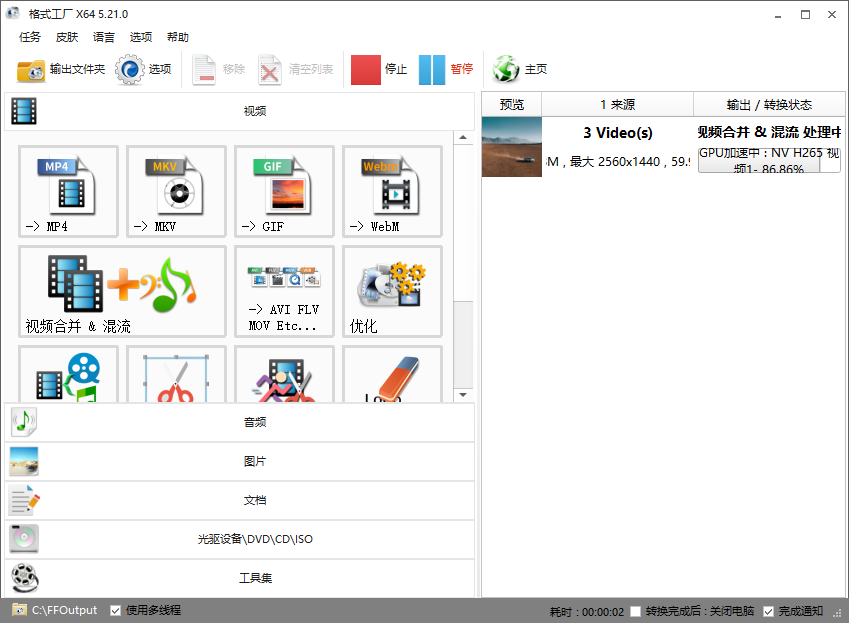Open the 皮肤 skin menu

tap(67, 37)
